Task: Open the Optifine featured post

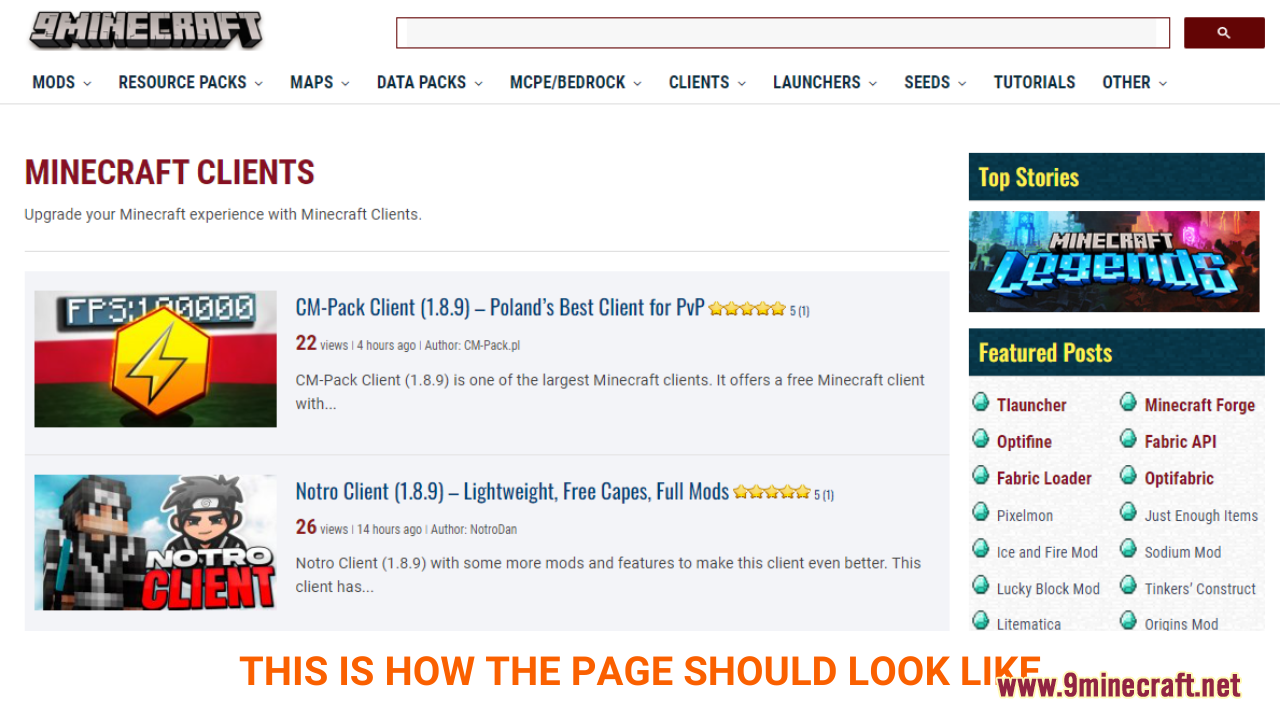Action: (1024, 441)
